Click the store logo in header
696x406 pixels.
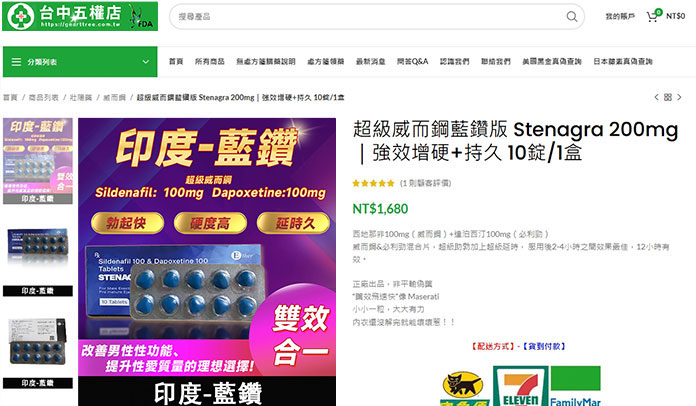click(x=80, y=16)
